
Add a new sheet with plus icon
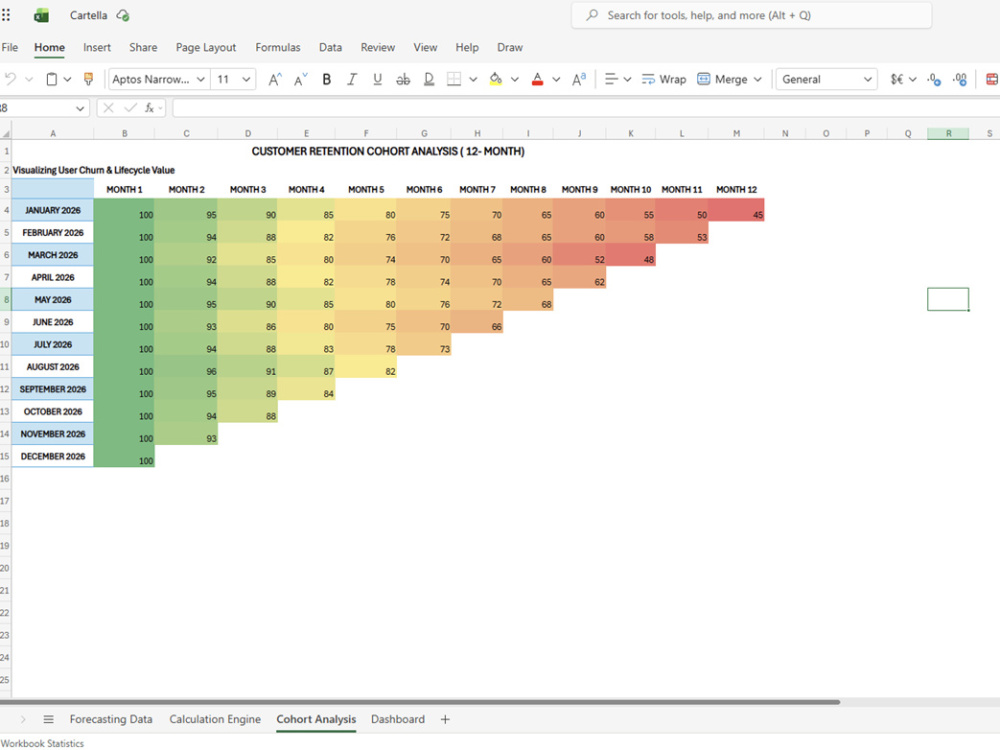tap(445, 719)
